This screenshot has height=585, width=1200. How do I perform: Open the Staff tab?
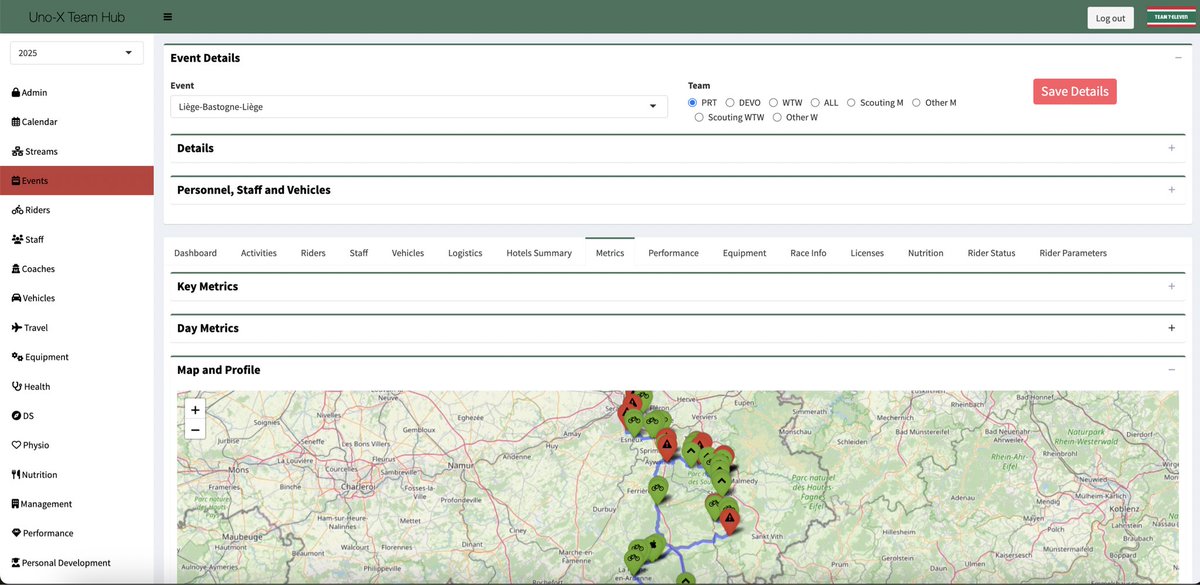[x=359, y=253]
